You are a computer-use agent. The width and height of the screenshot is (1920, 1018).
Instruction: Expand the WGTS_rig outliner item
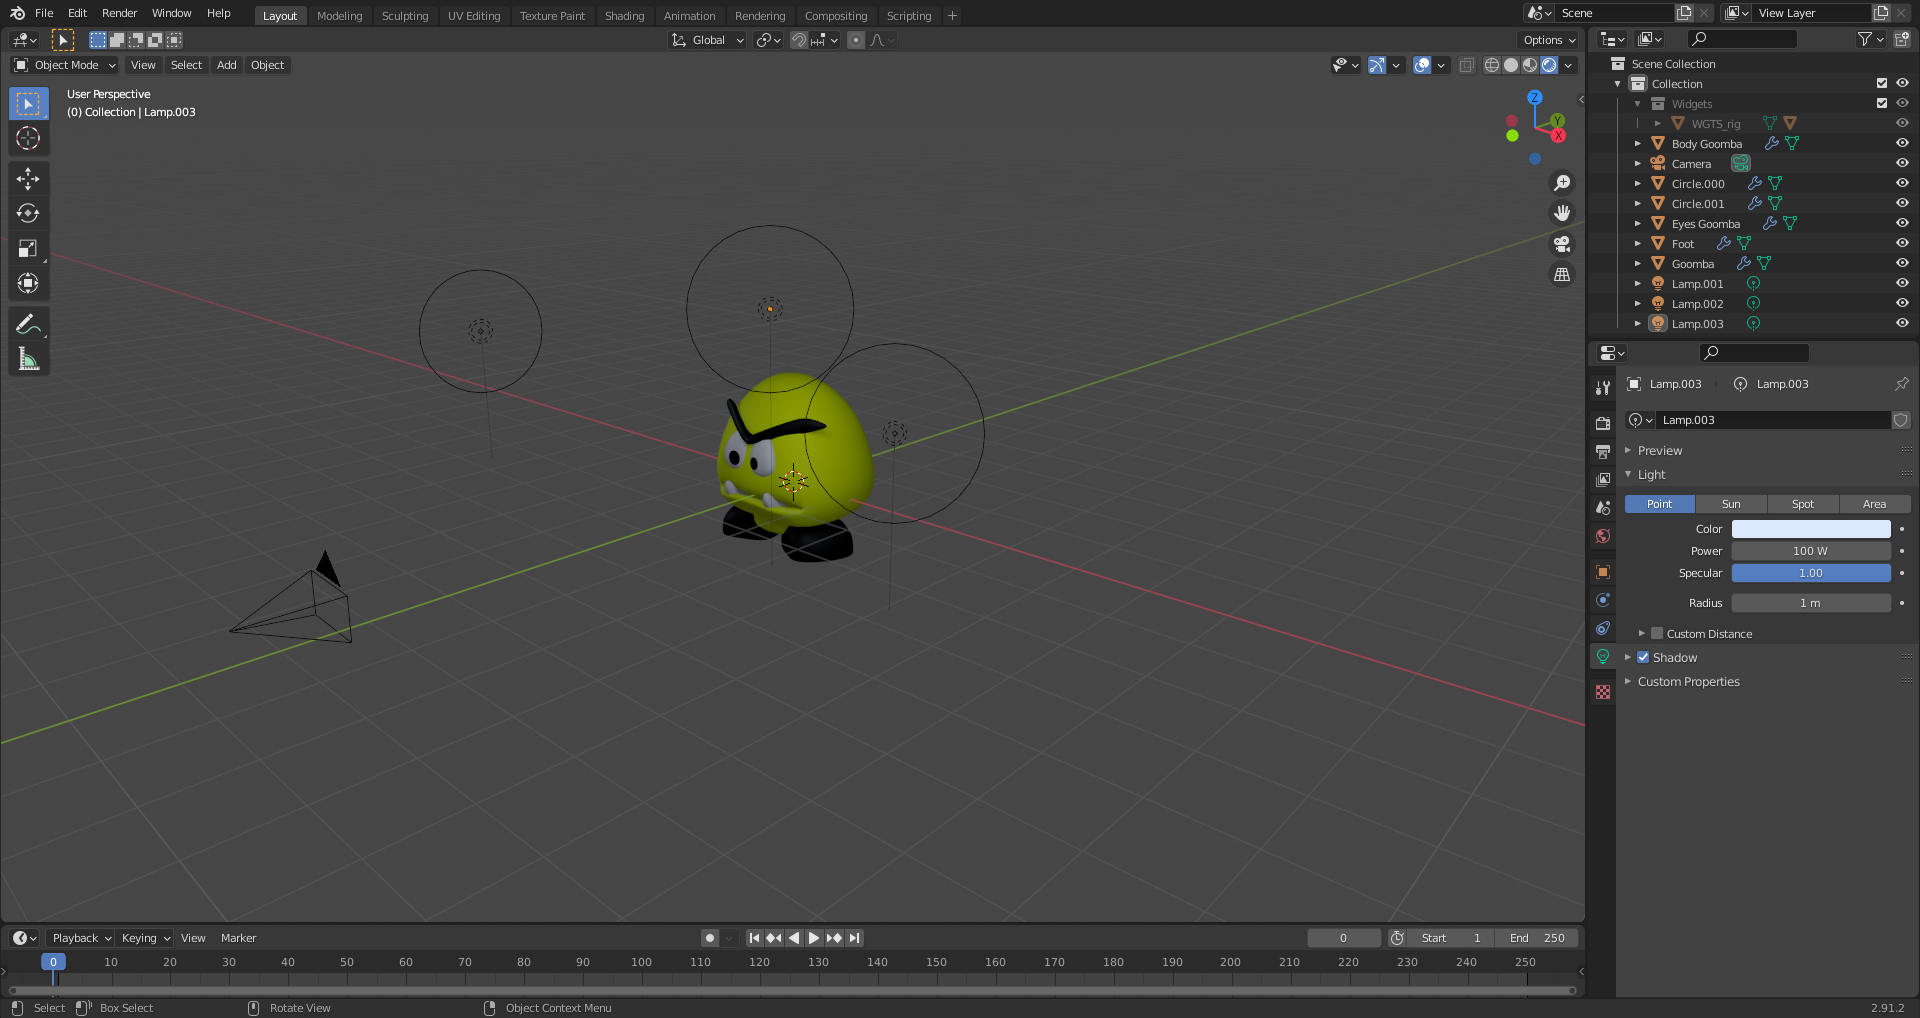tap(1658, 123)
